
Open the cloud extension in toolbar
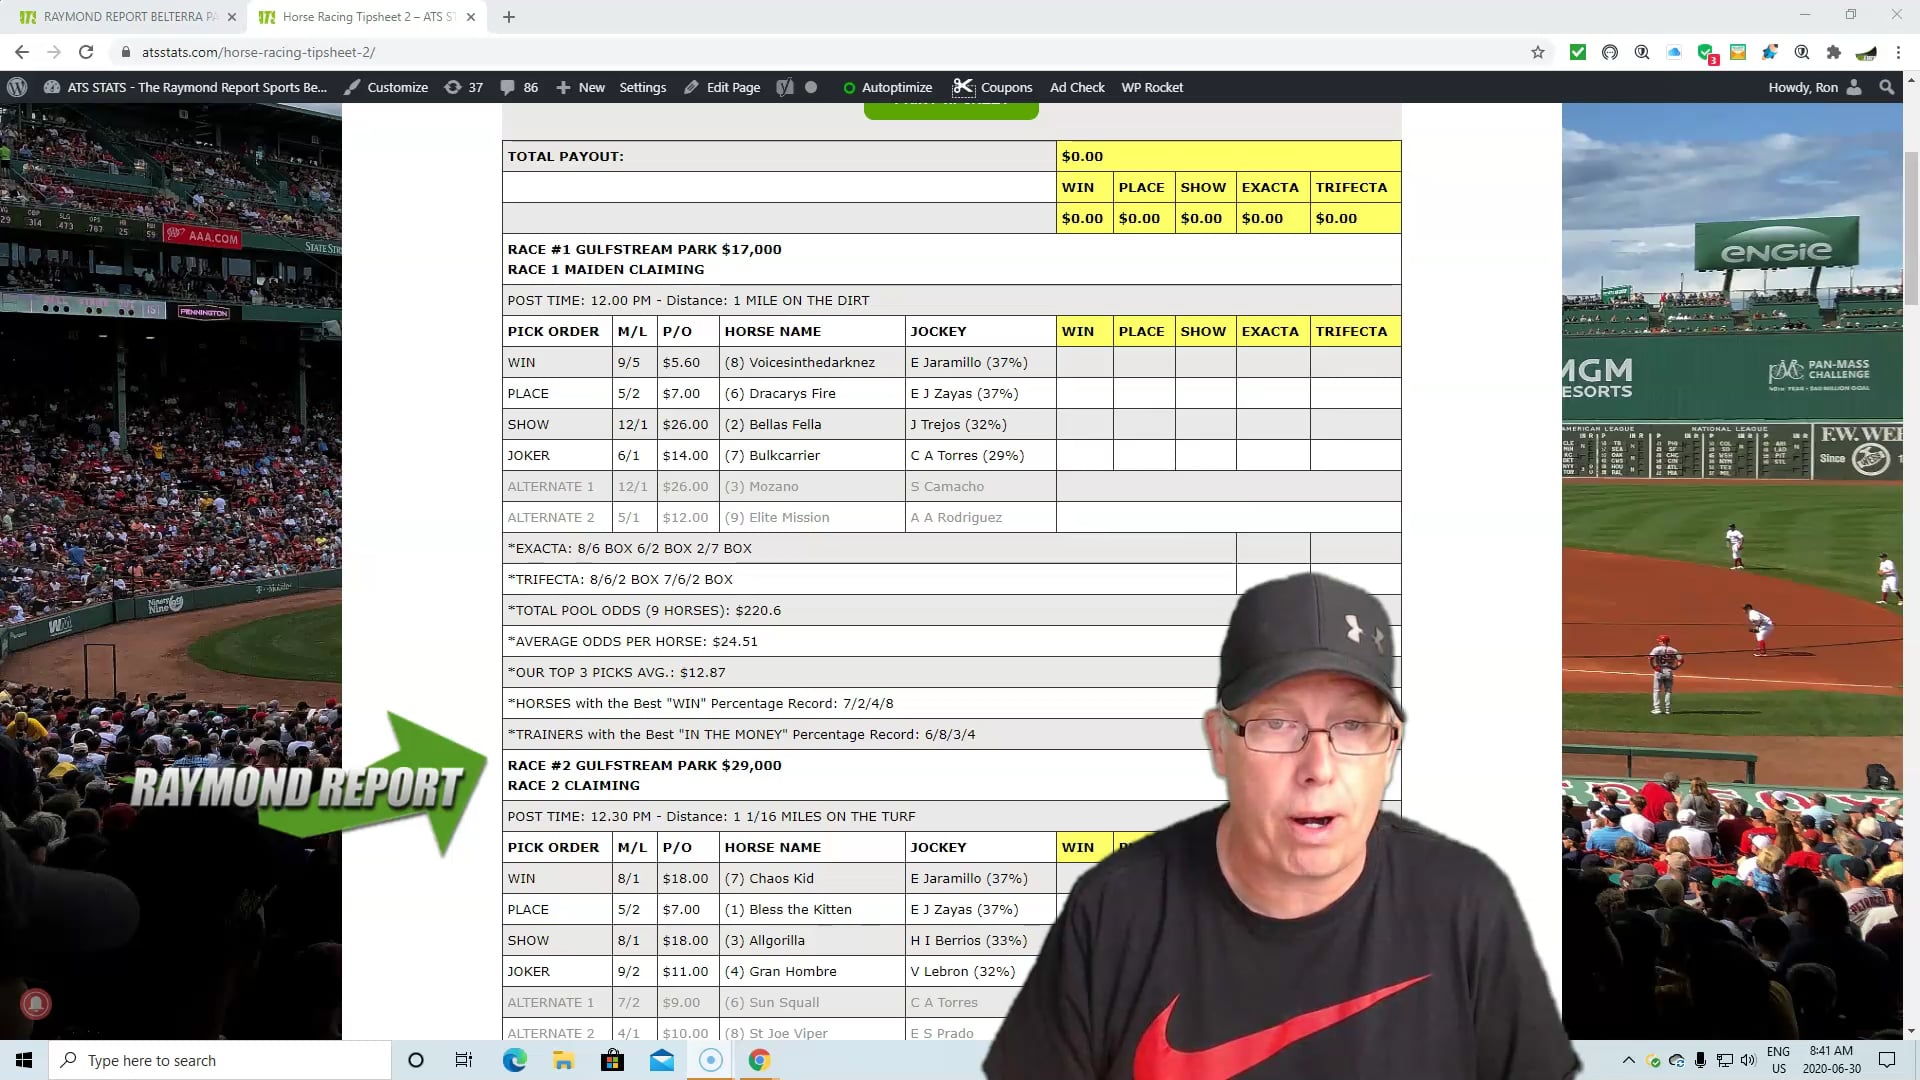1674,52
